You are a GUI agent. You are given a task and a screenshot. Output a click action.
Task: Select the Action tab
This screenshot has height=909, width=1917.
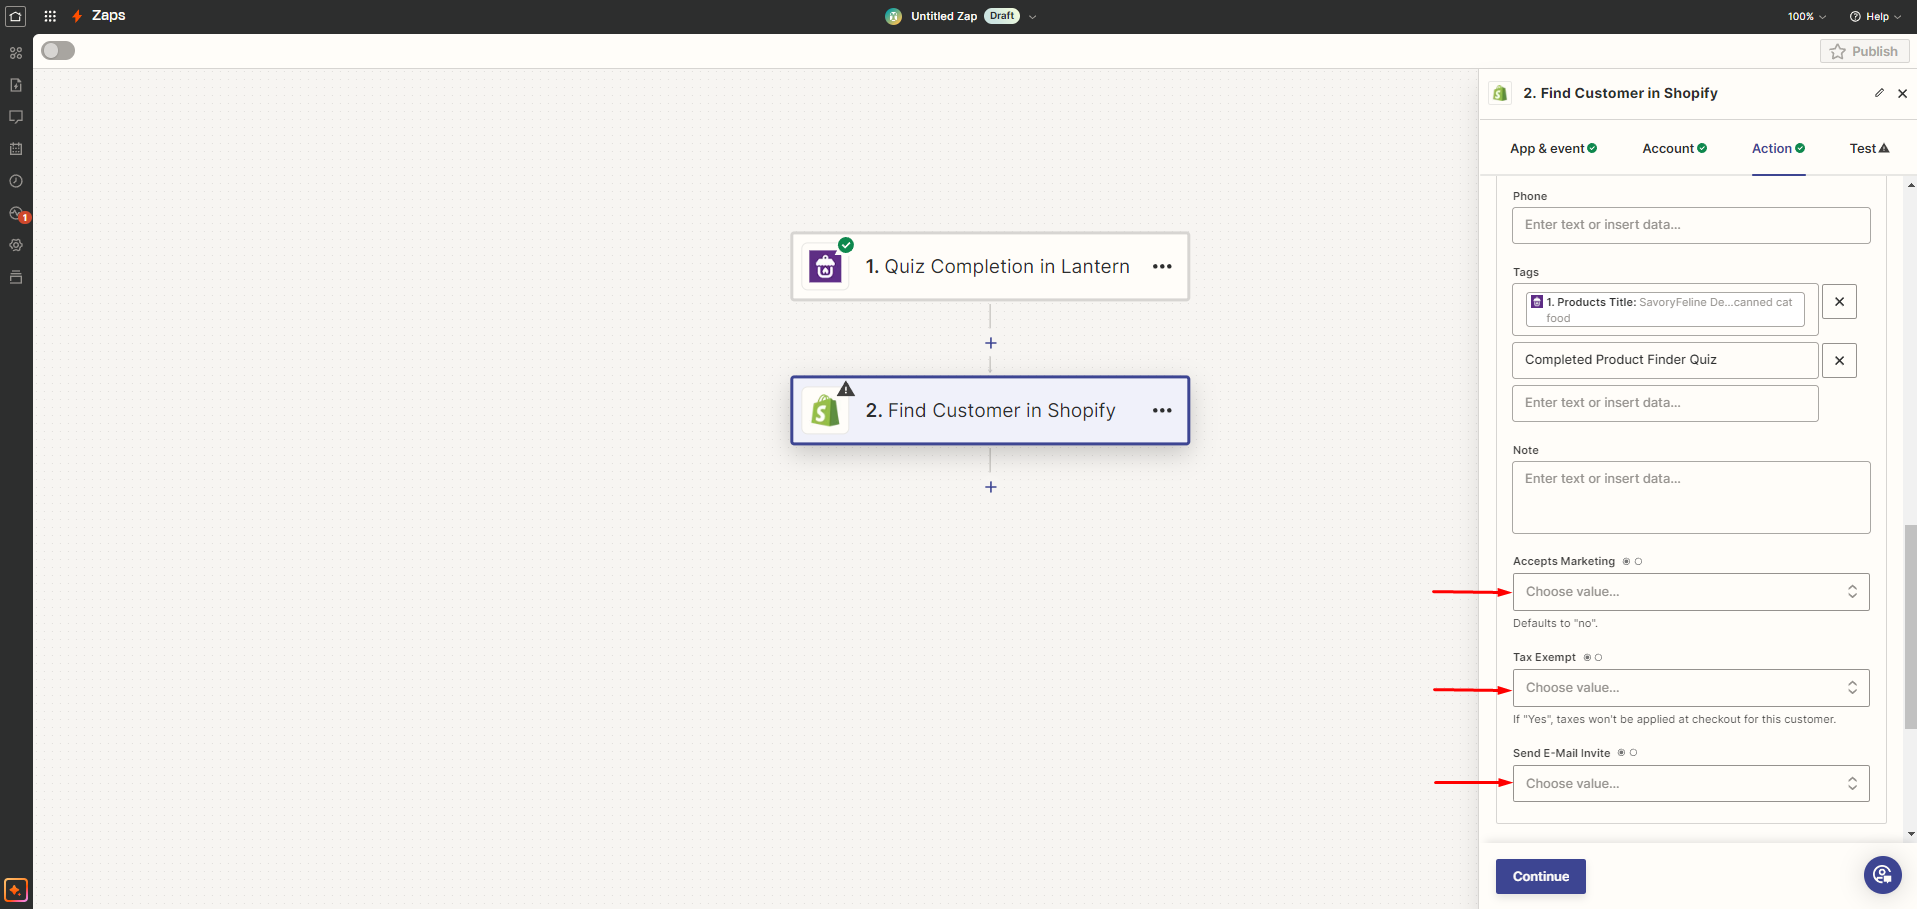[1778, 148]
